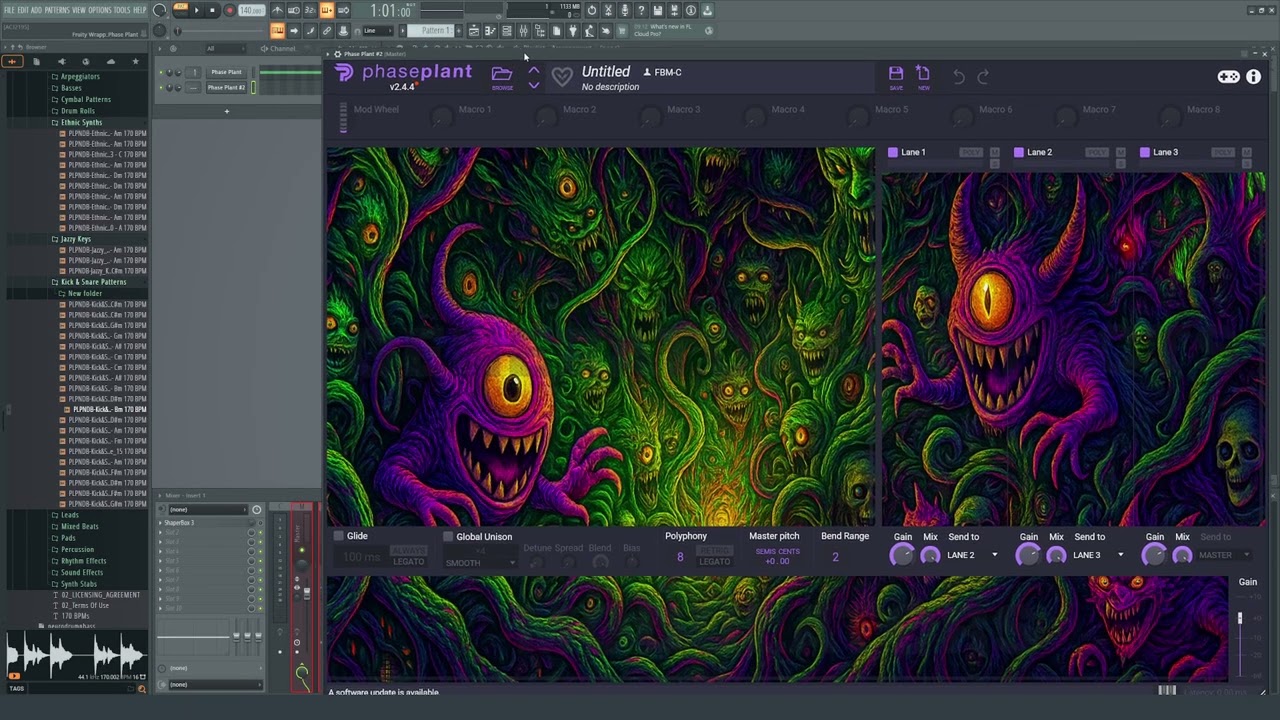
Task: Click the Lane 1 Gain knob
Action: 902,556
